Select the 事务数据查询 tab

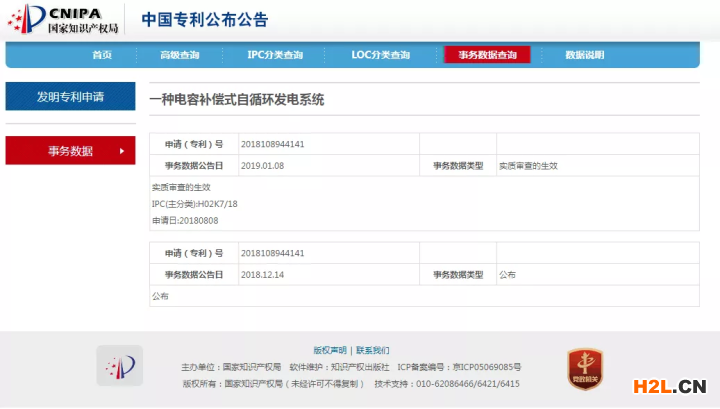coord(487,55)
